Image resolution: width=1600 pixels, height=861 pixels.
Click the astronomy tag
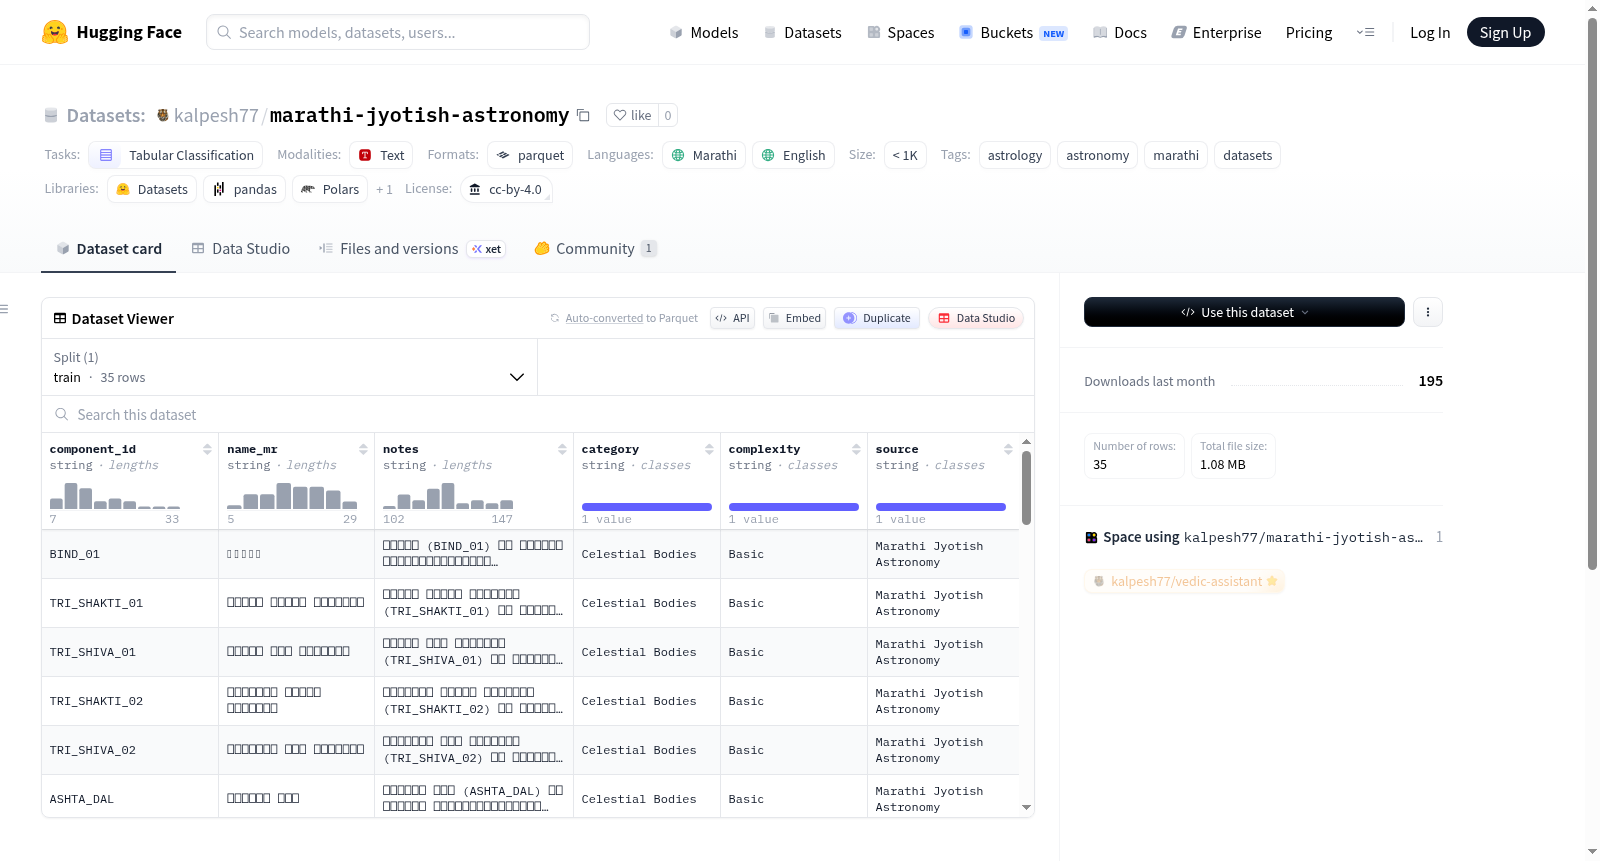[1097, 155]
